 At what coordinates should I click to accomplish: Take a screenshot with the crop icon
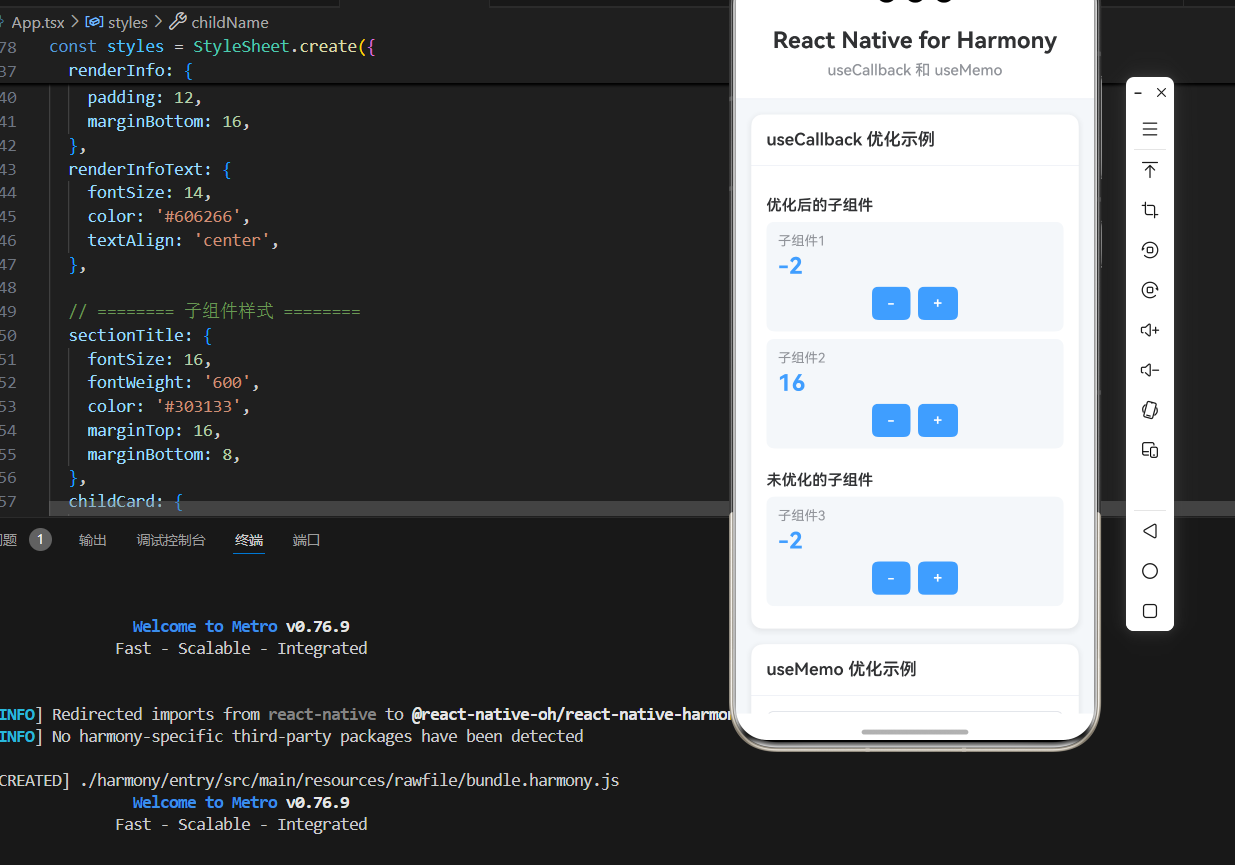coord(1150,210)
